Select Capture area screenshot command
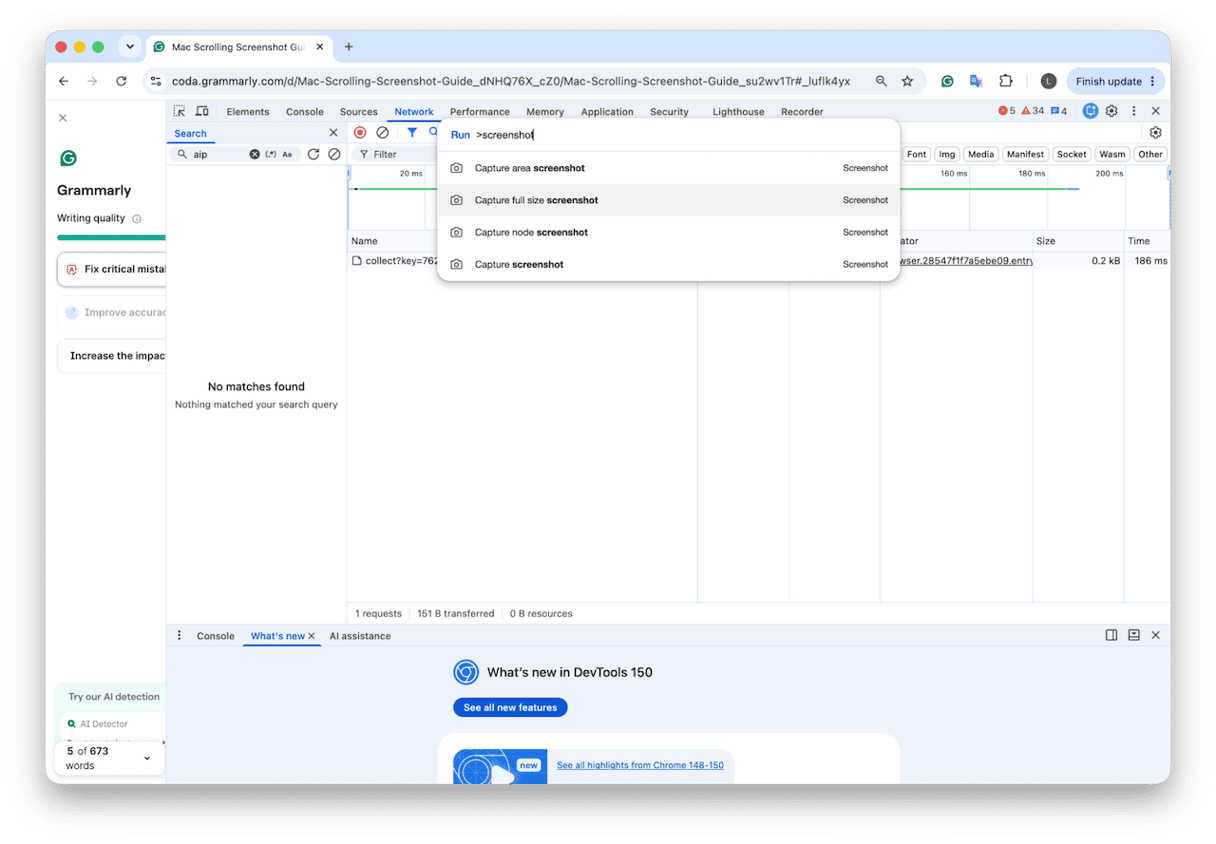This screenshot has width=1216, height=844. 668,168
